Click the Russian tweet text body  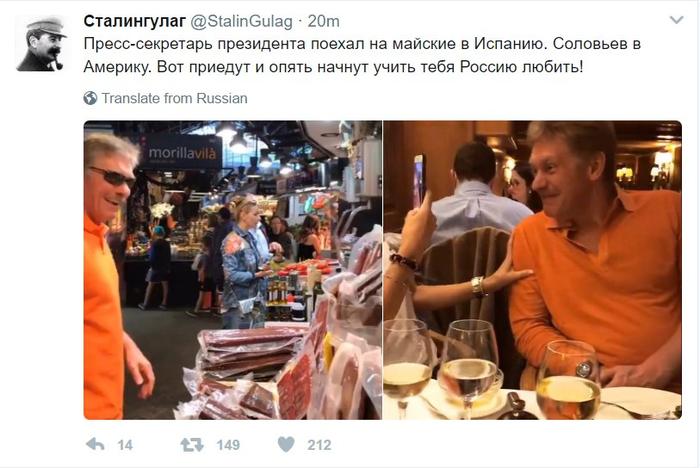pyautogui.click(x=362, y=55)
